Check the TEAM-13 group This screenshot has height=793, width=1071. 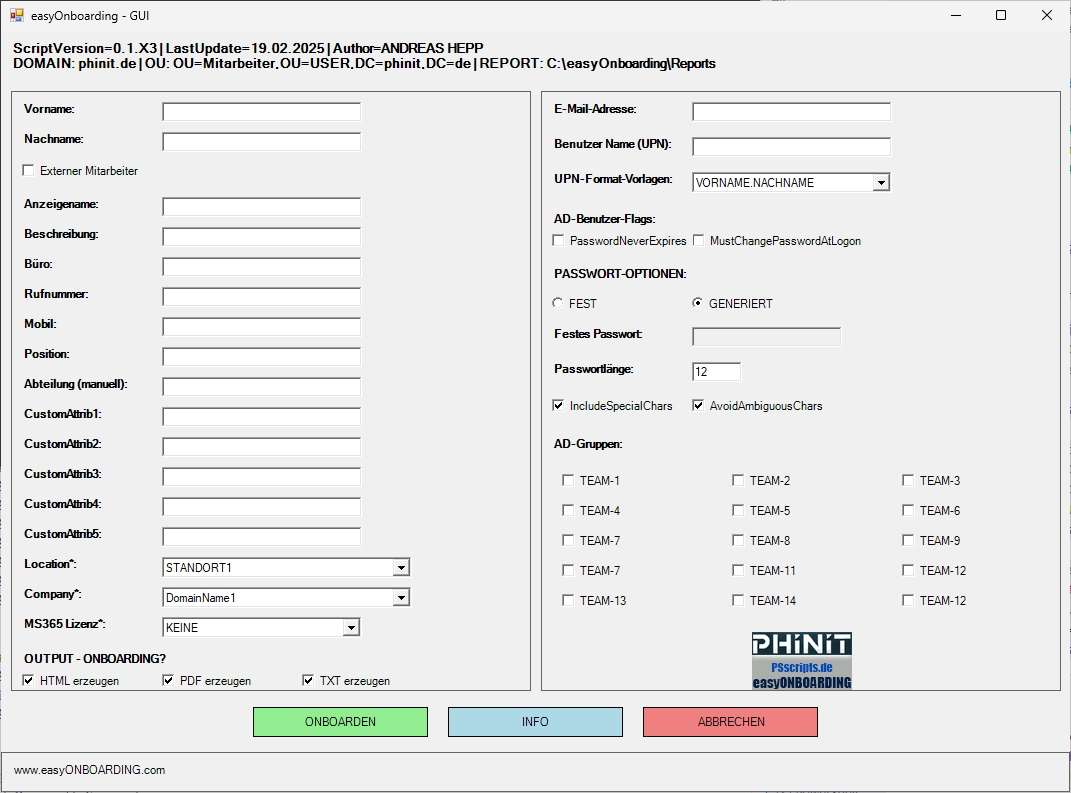coord(568,600)
